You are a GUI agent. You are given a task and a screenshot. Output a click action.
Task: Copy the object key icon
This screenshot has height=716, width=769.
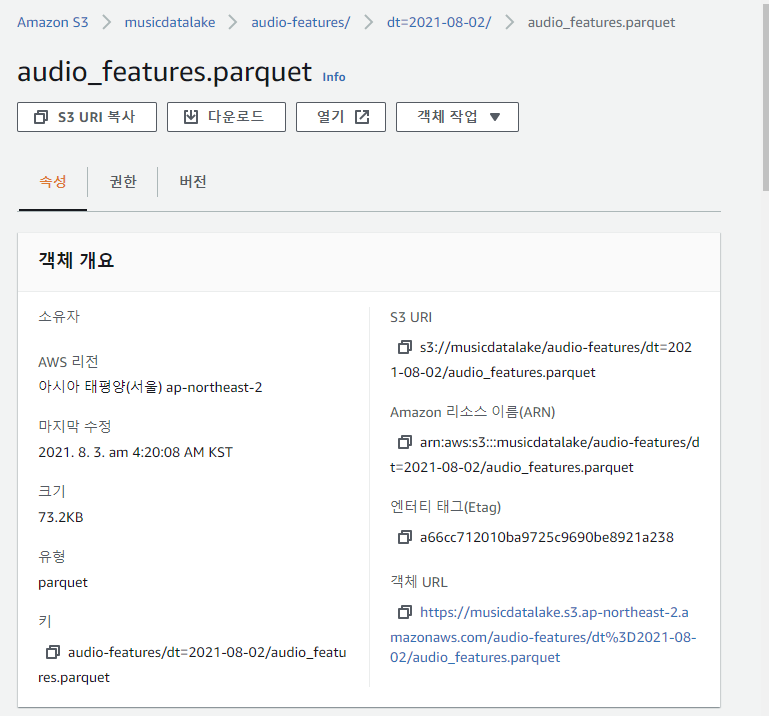point(52,652)
